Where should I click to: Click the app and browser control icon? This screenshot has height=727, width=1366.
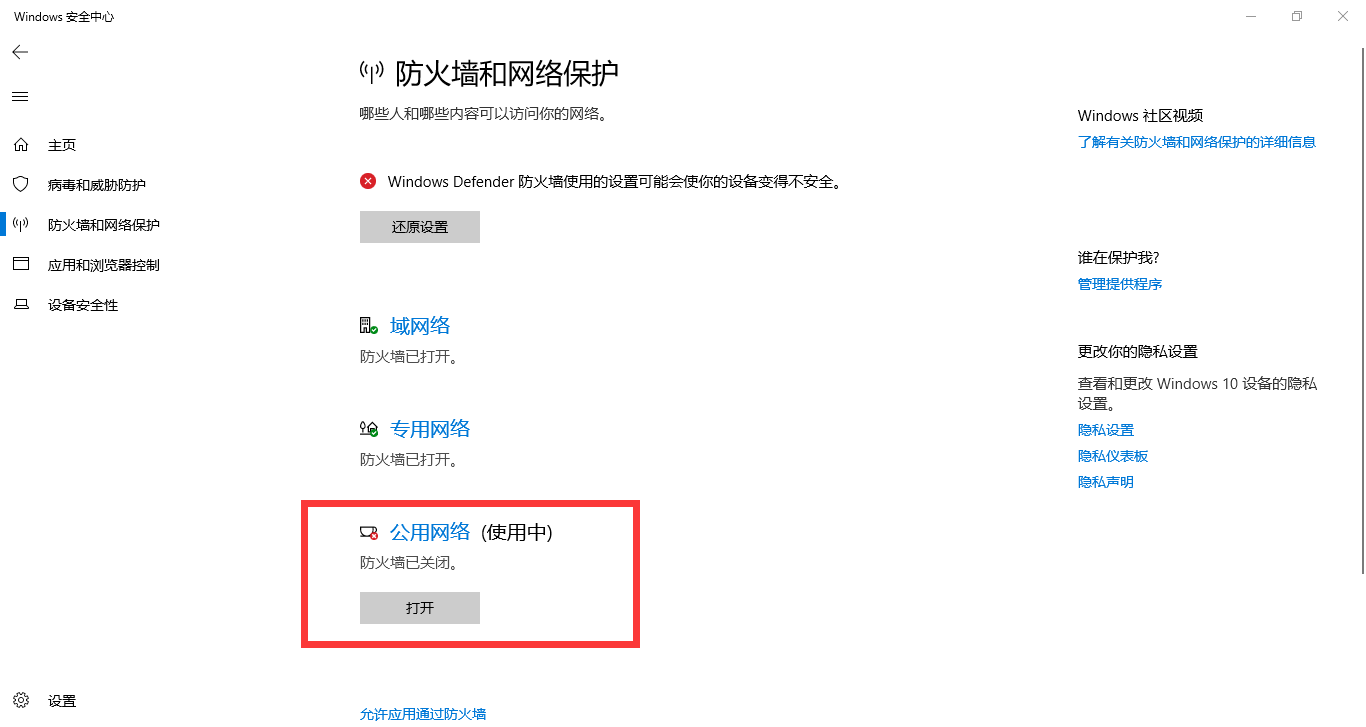point(20,265)
